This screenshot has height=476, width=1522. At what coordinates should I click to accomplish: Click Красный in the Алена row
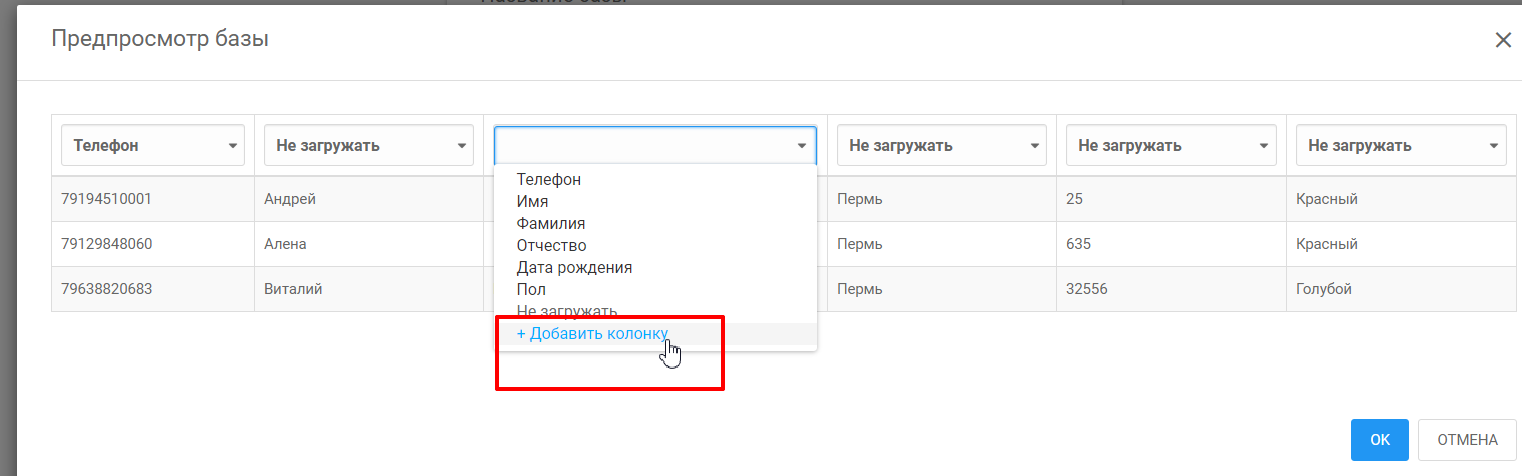point(1326,244)
